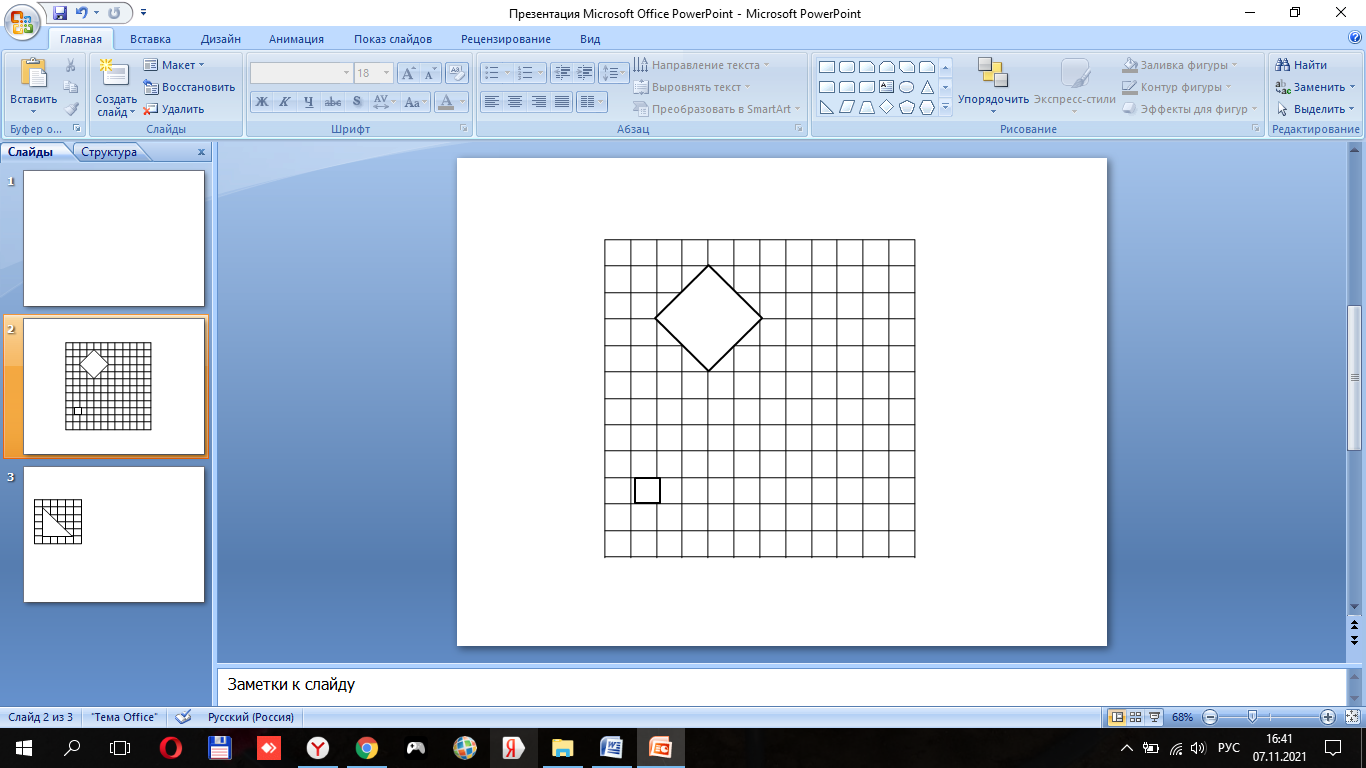Zoom out with the minus button
Screen dimensions: 1366x768
click(1210, 717)
